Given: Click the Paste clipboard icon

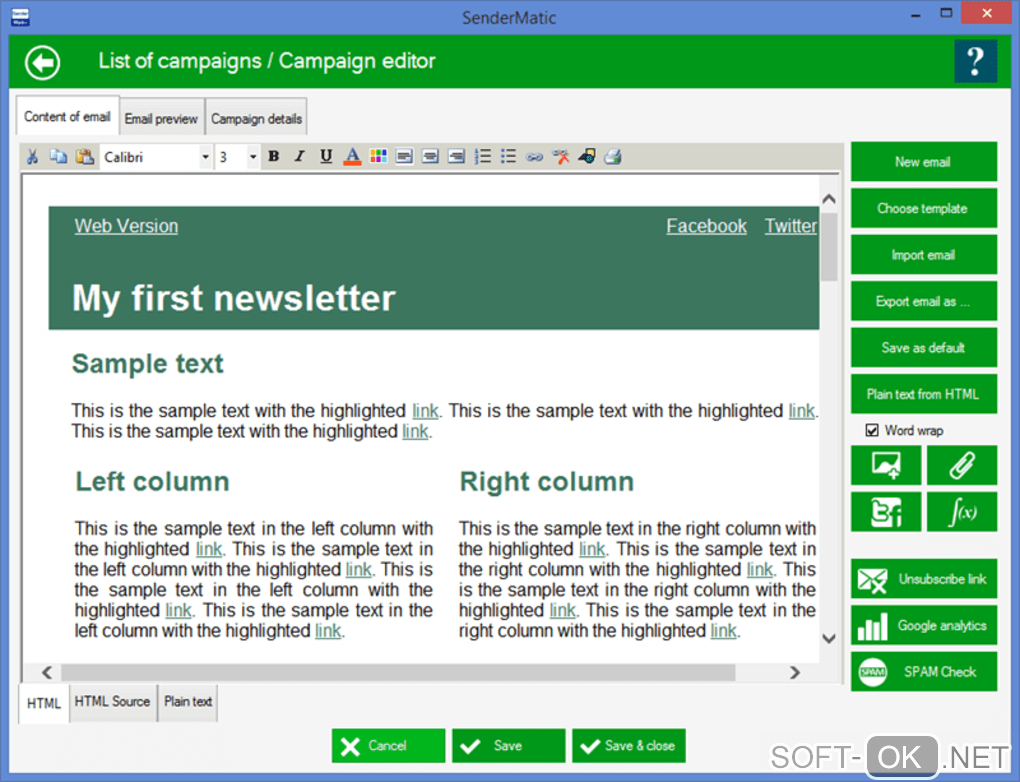Looking at the screenshot, I should pyautogui.click(x=85, y=157).
